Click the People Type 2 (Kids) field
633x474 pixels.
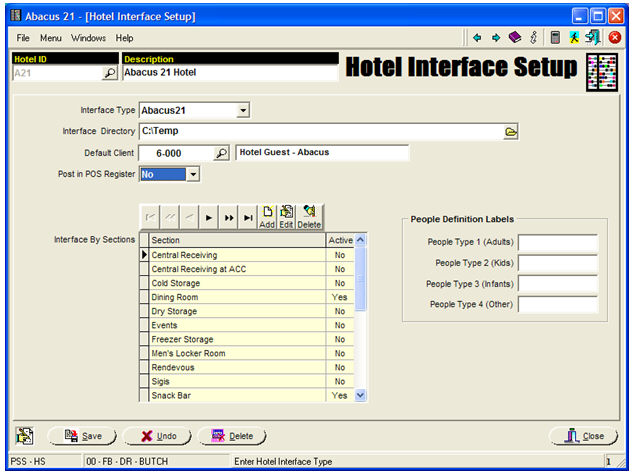[x=558, y=263]
